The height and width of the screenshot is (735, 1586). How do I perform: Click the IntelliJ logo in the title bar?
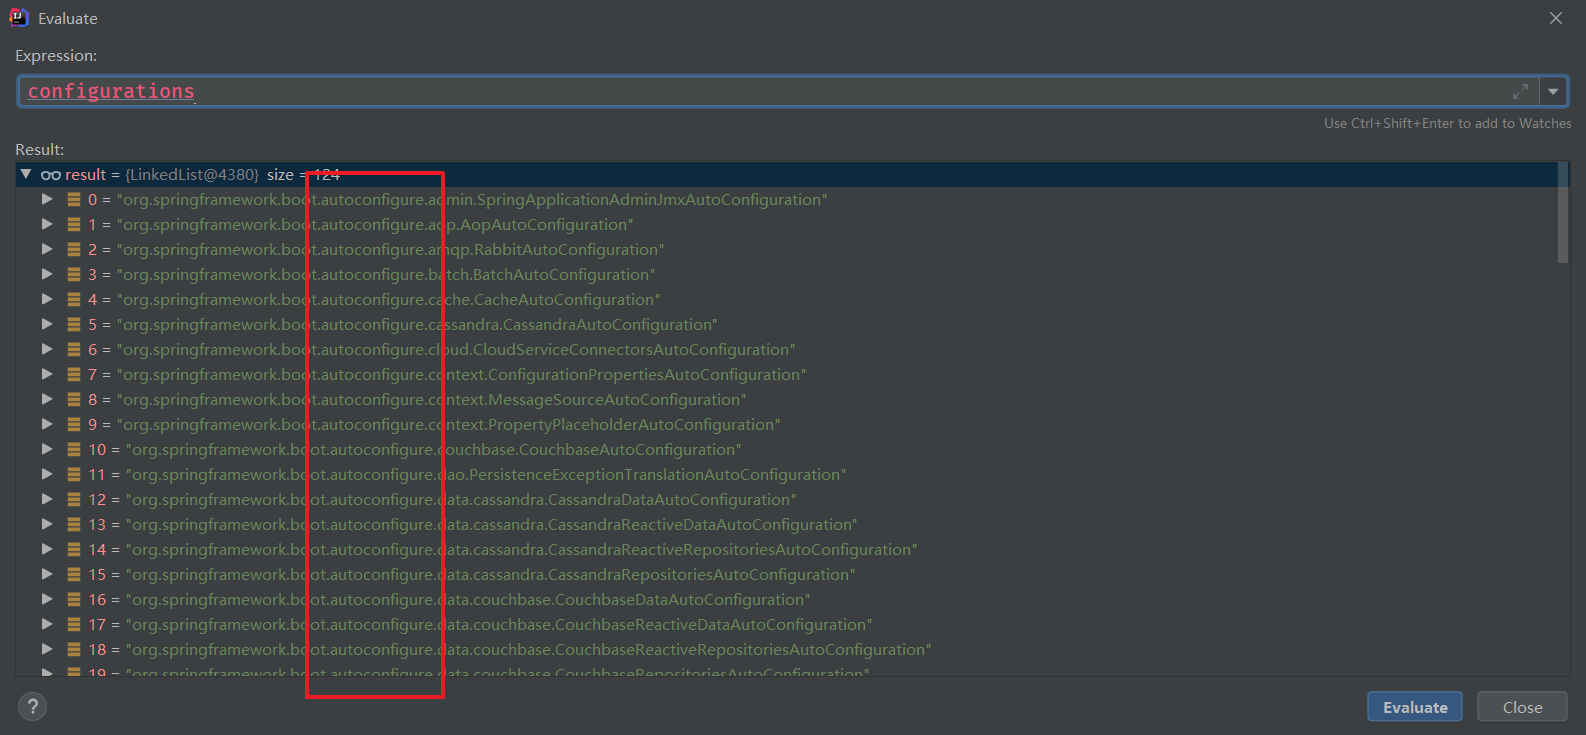click(19, 18)
